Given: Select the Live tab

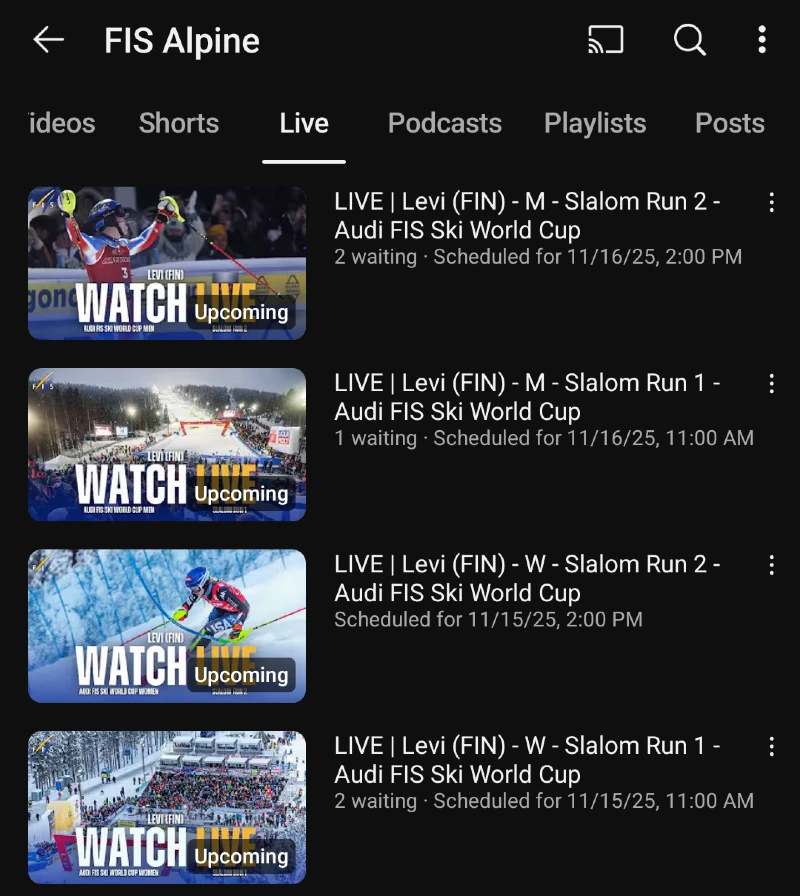Looking at the screenshot, I should [x=304, y=124].
